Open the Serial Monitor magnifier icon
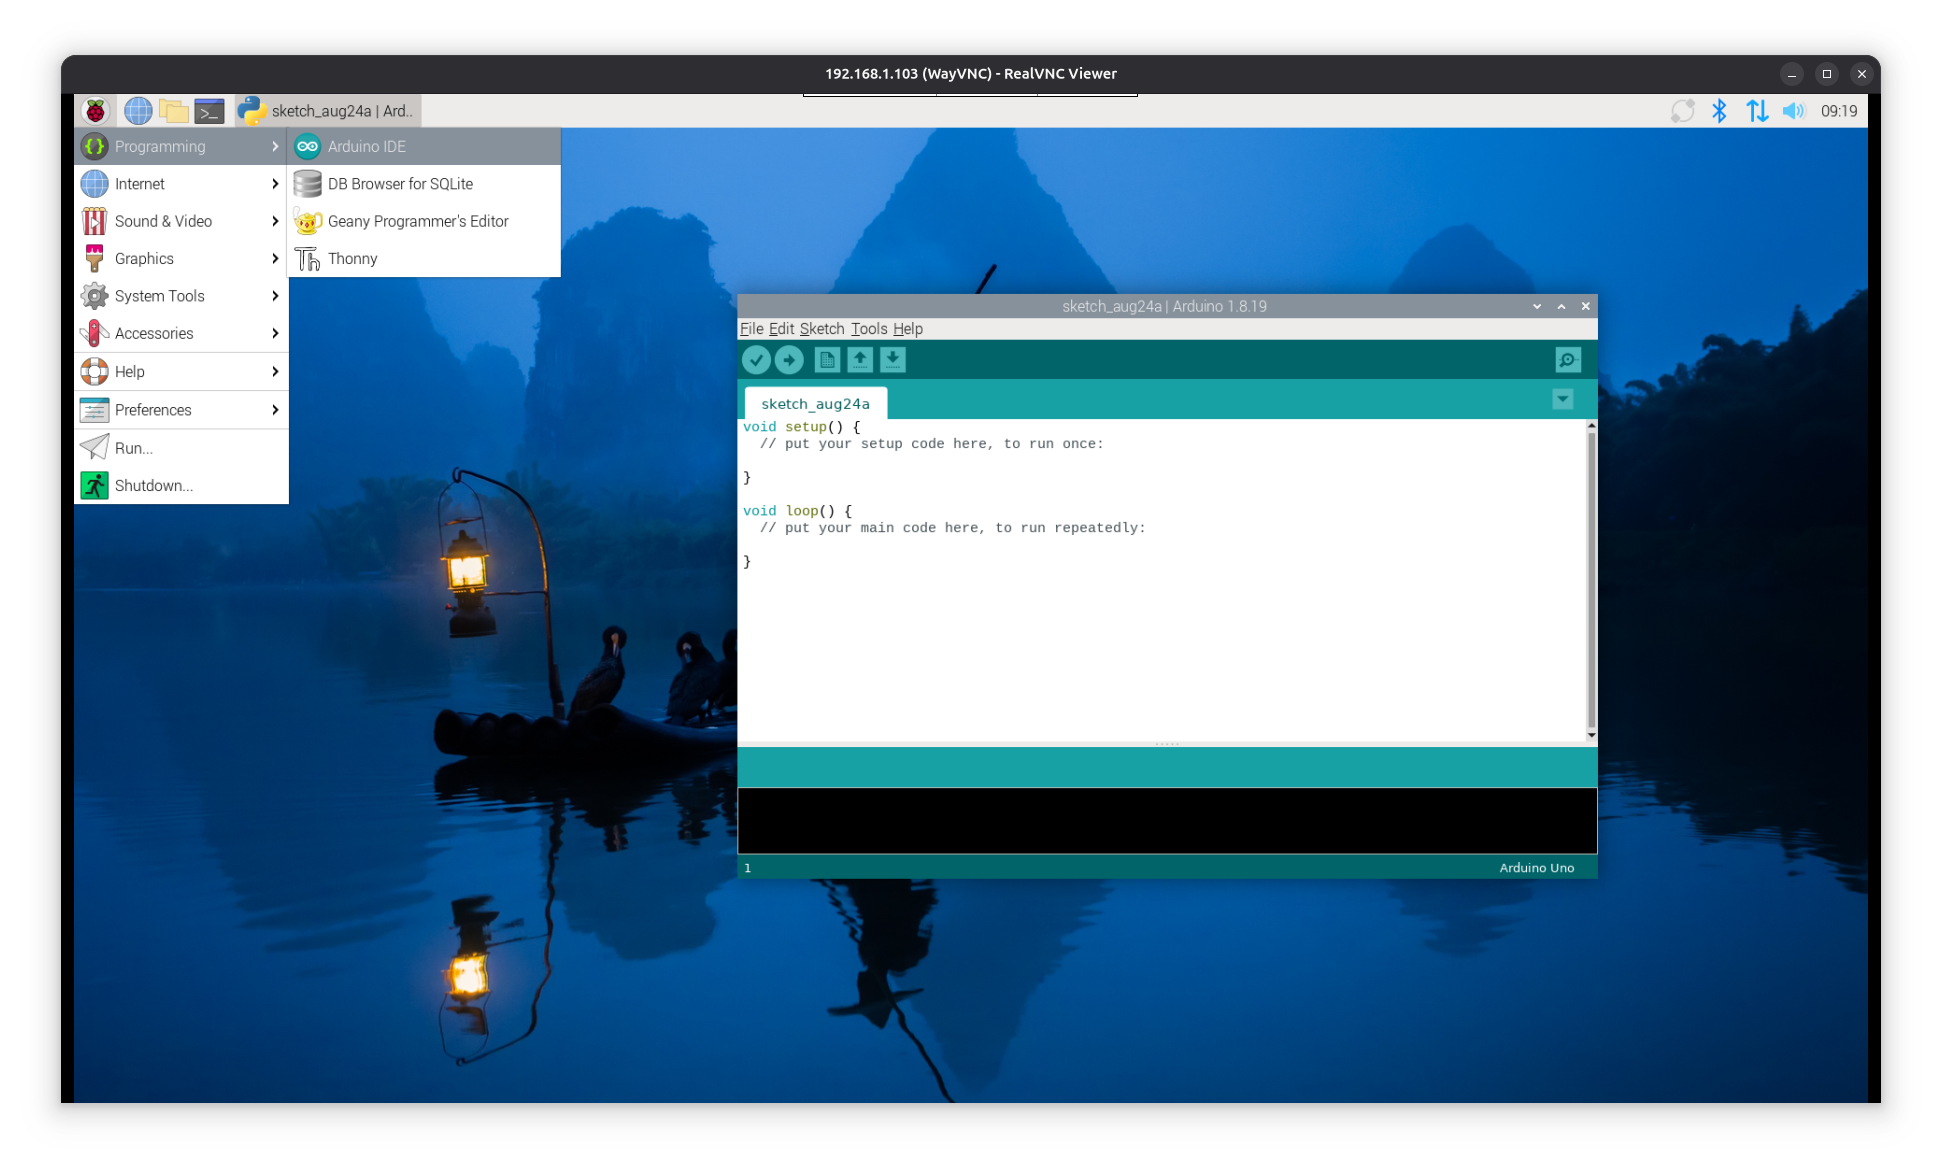 (1567, 360)
